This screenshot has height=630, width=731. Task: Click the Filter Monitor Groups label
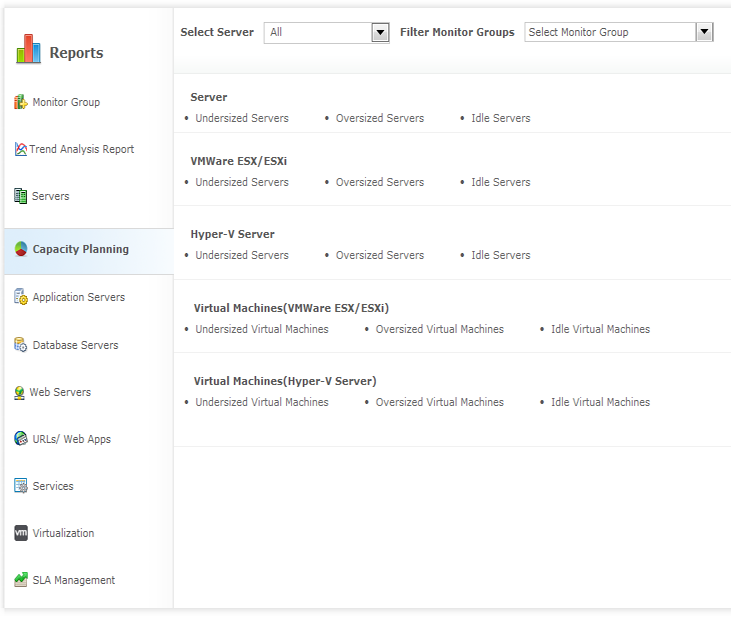pyautogui.click(x=457, y=32)
